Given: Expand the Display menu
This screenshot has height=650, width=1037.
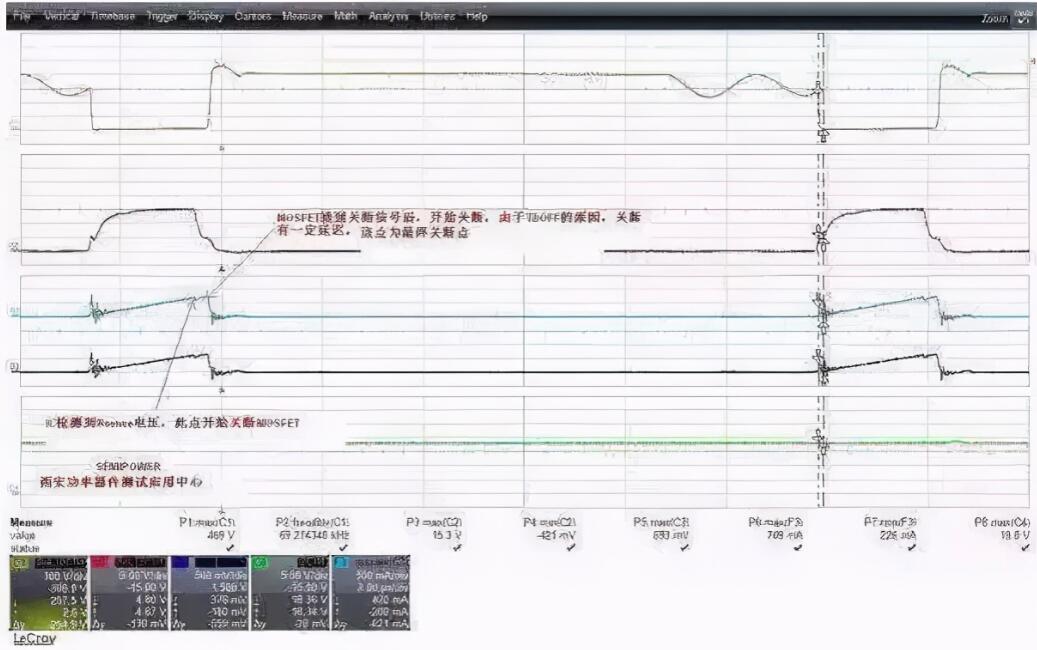Looking at the screenshot, I should point(205,17).
